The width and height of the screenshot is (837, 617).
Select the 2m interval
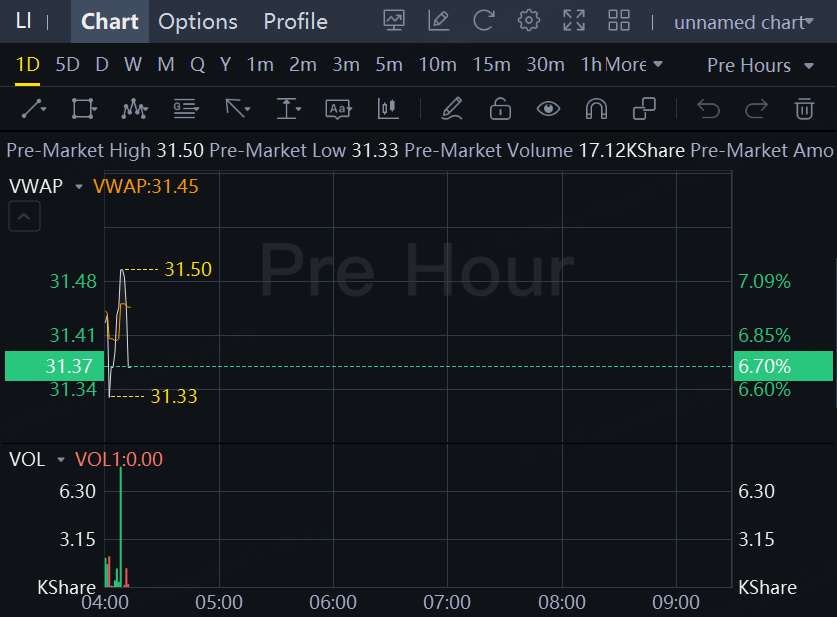tap(303, 65)
